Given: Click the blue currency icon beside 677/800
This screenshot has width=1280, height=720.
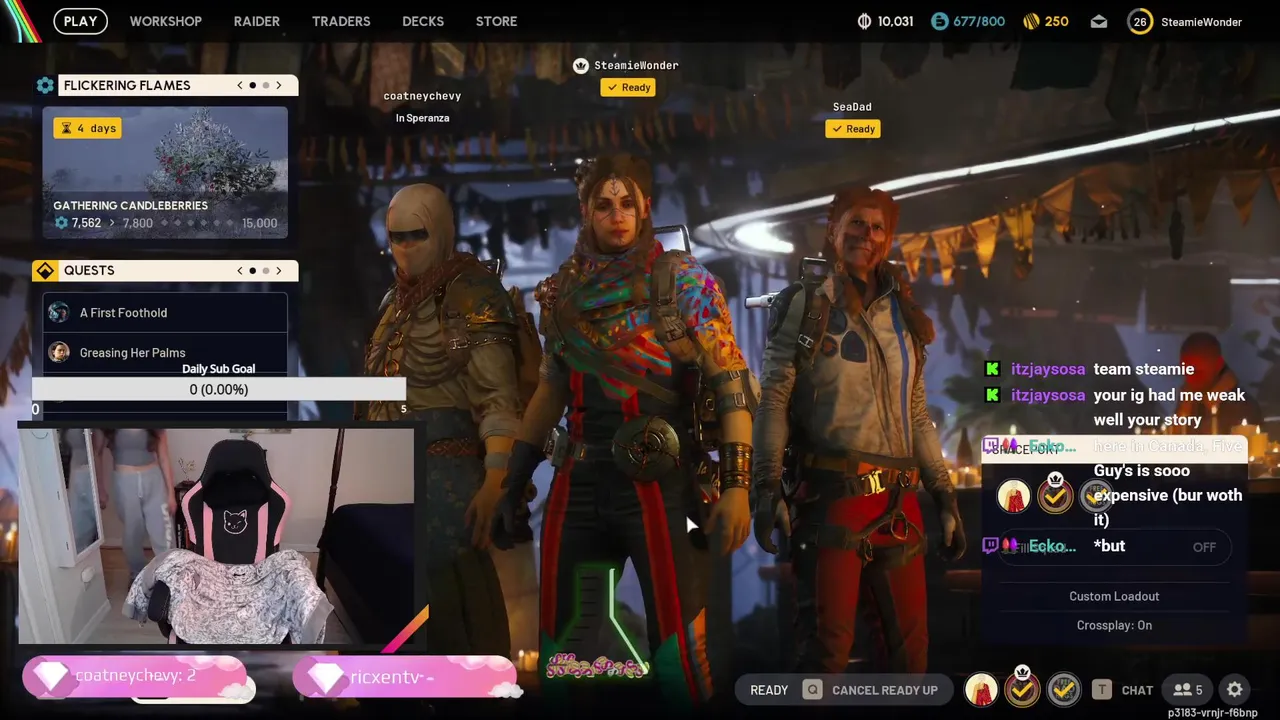Looking at the screenshot, I should pos(939,21).
